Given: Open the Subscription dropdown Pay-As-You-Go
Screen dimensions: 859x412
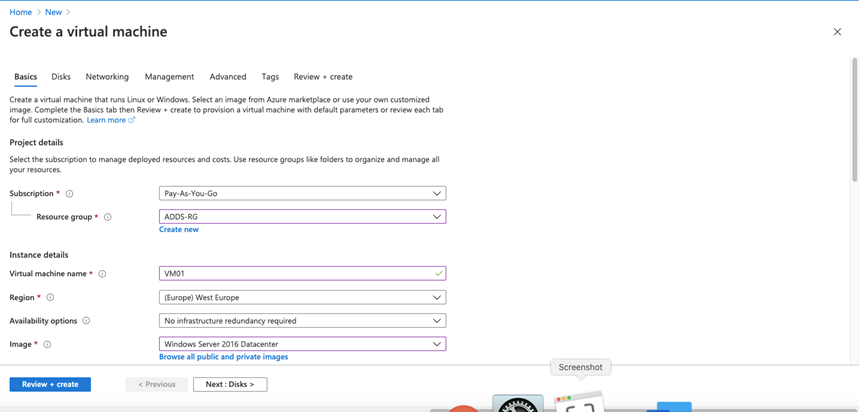Looking at the screenshot, I should coord(302,193).
